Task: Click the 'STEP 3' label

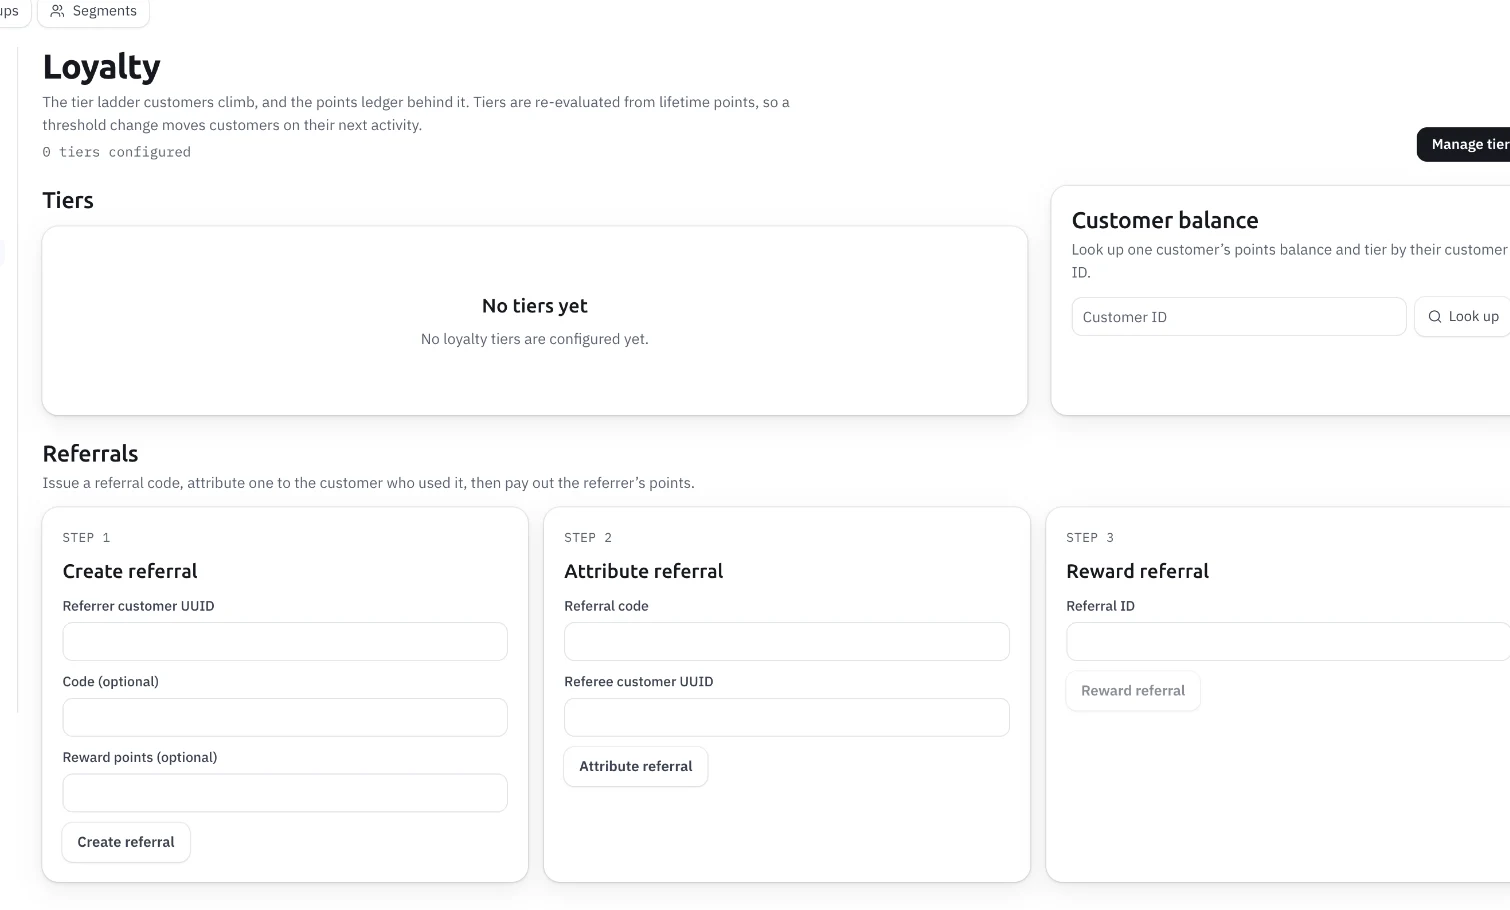Action: (x=1090, y=538)
